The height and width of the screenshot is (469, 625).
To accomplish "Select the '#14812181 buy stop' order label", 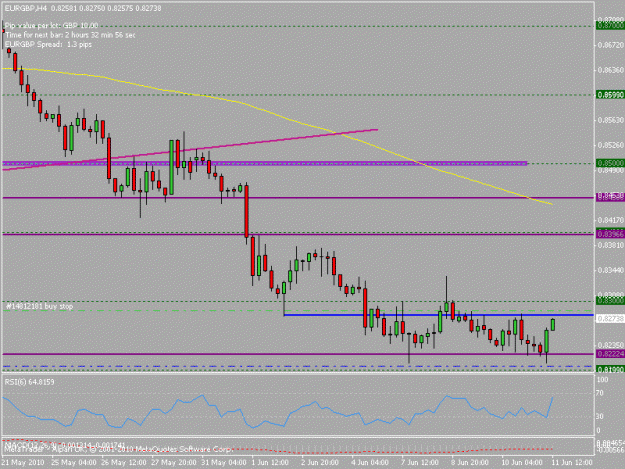I will pyautogui.click(x=39, y=306).
